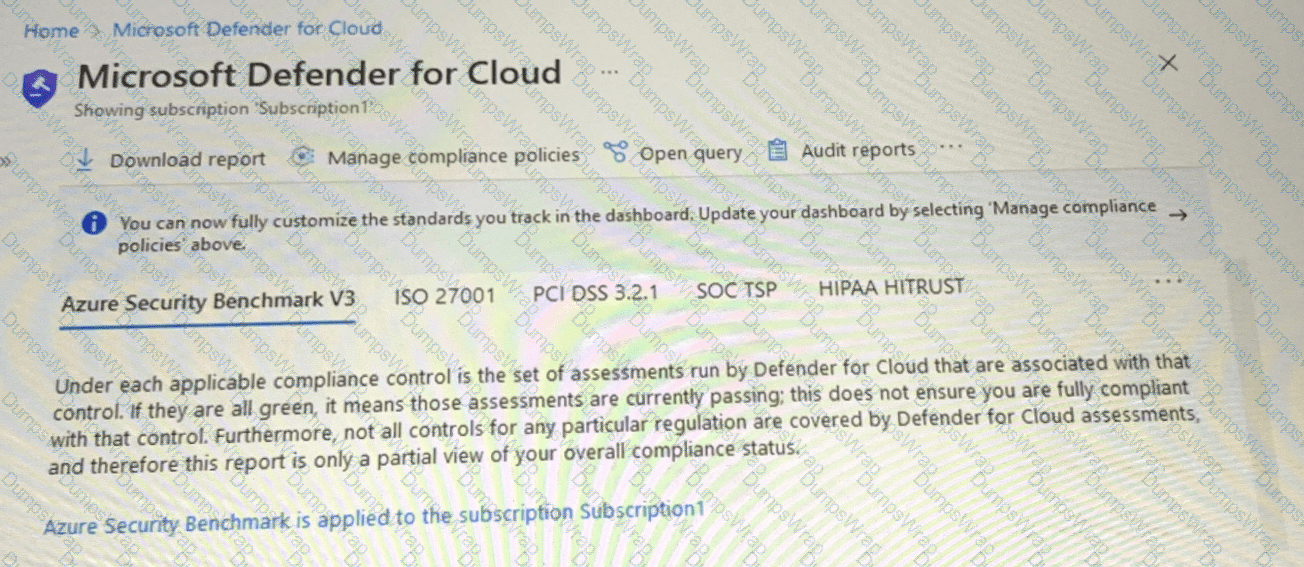Open the ellipsis menu beside page title
This screenshot has width=1304, height=567.
click(x=611, y=72)
